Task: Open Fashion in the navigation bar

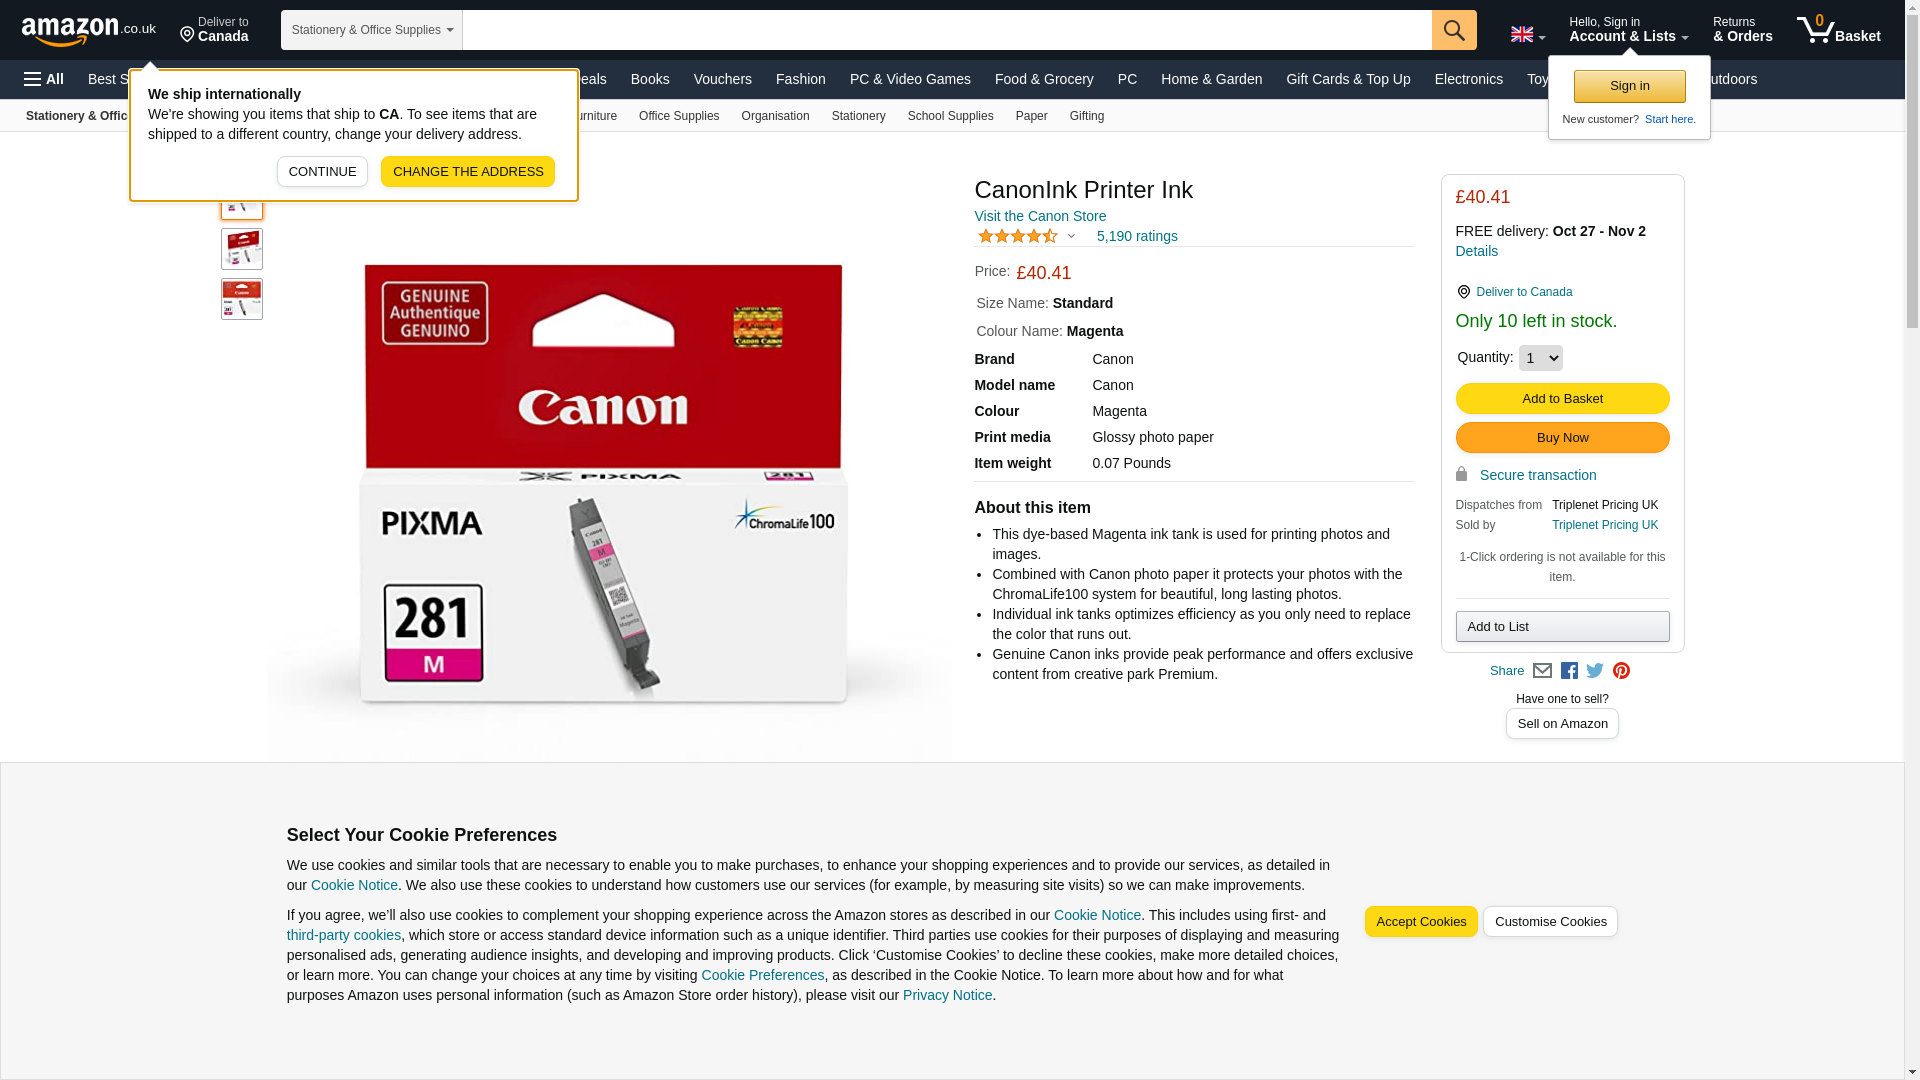Action: [x=801, y=79]
